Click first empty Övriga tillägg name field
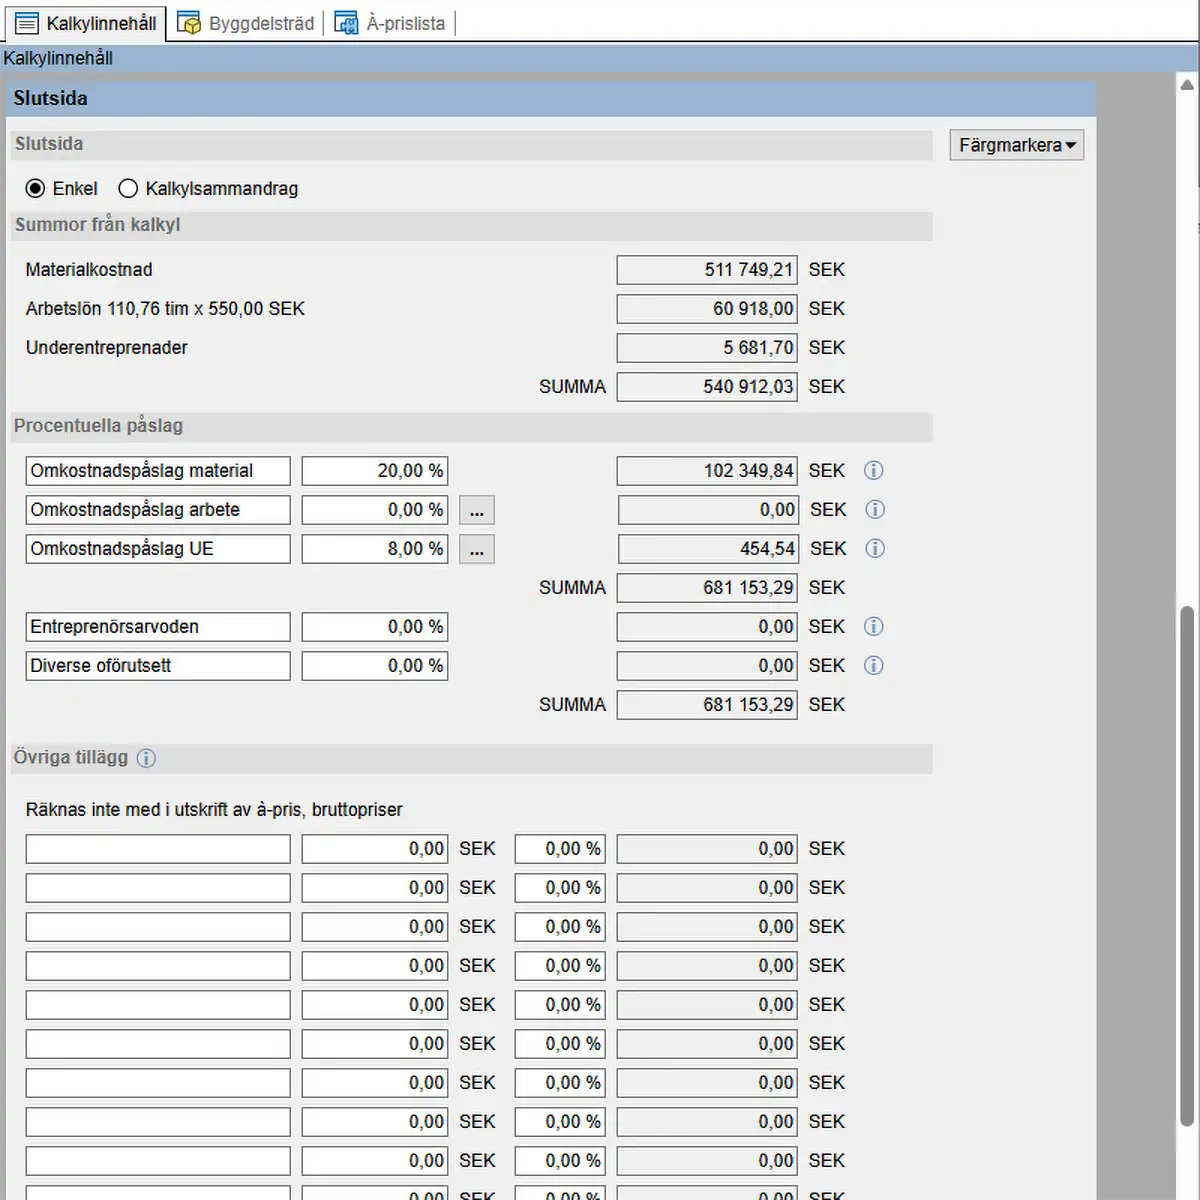The width and height of the screenshot is (1200, 1200). 158,849
